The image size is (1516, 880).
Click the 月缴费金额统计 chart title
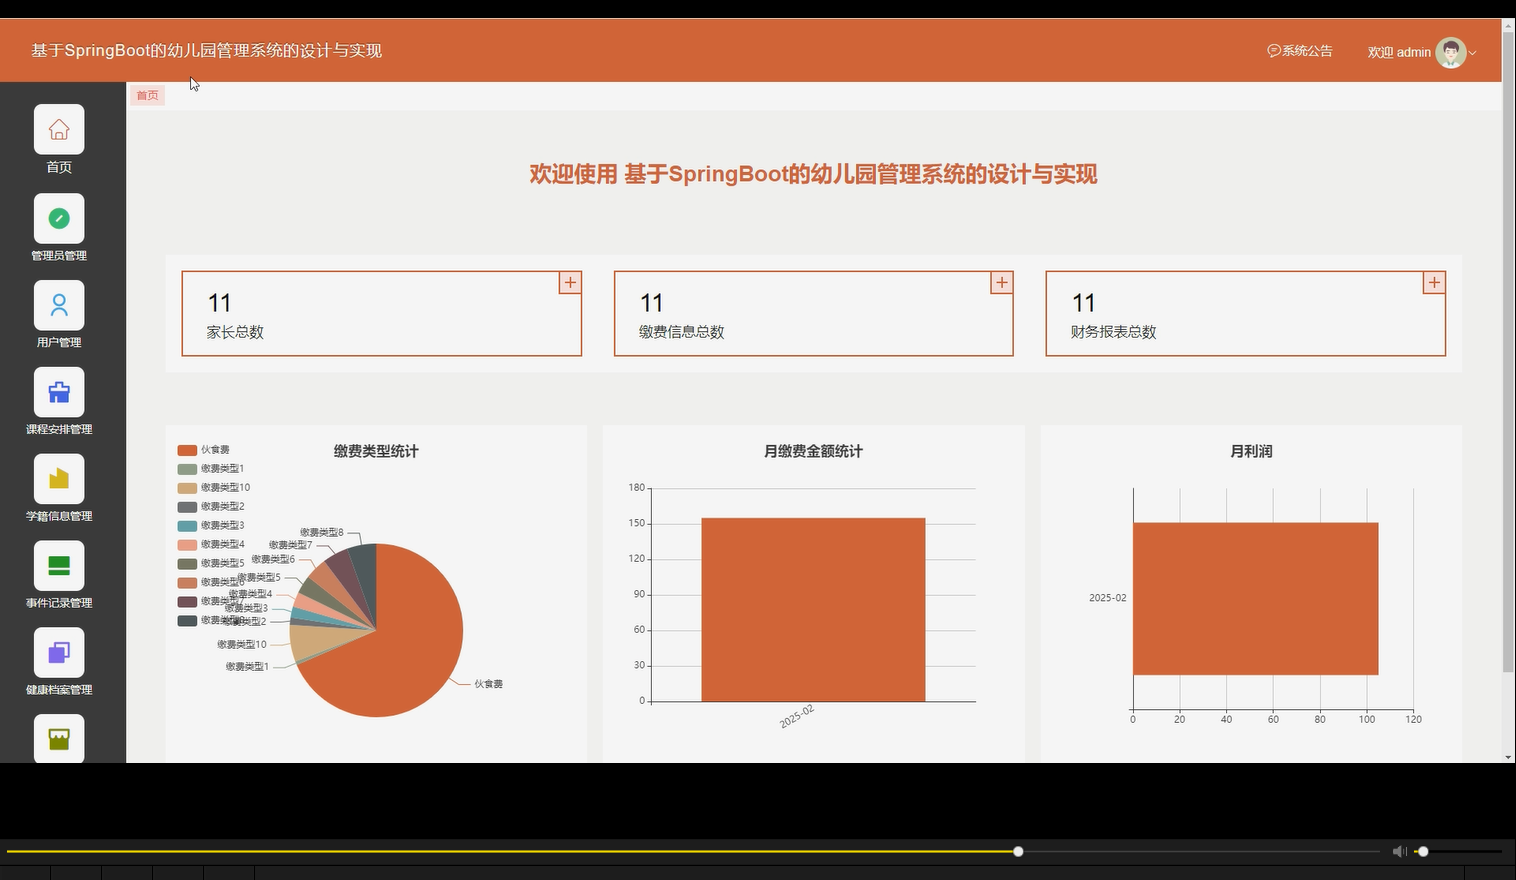coord(813,451)
